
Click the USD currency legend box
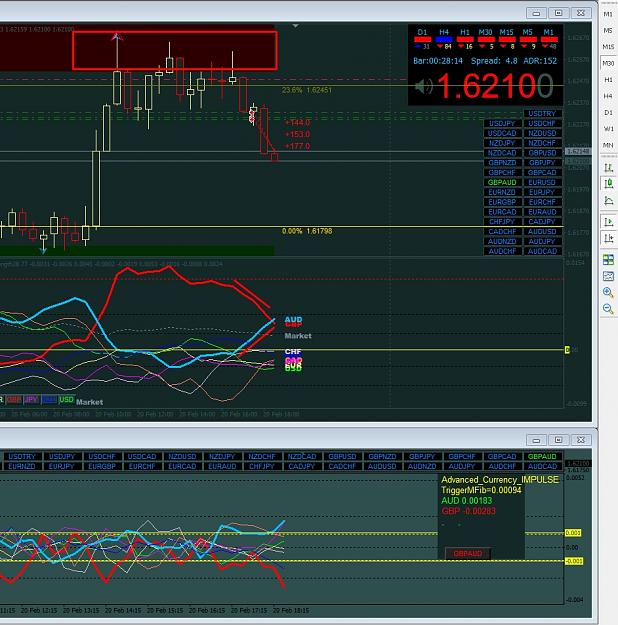66,400
